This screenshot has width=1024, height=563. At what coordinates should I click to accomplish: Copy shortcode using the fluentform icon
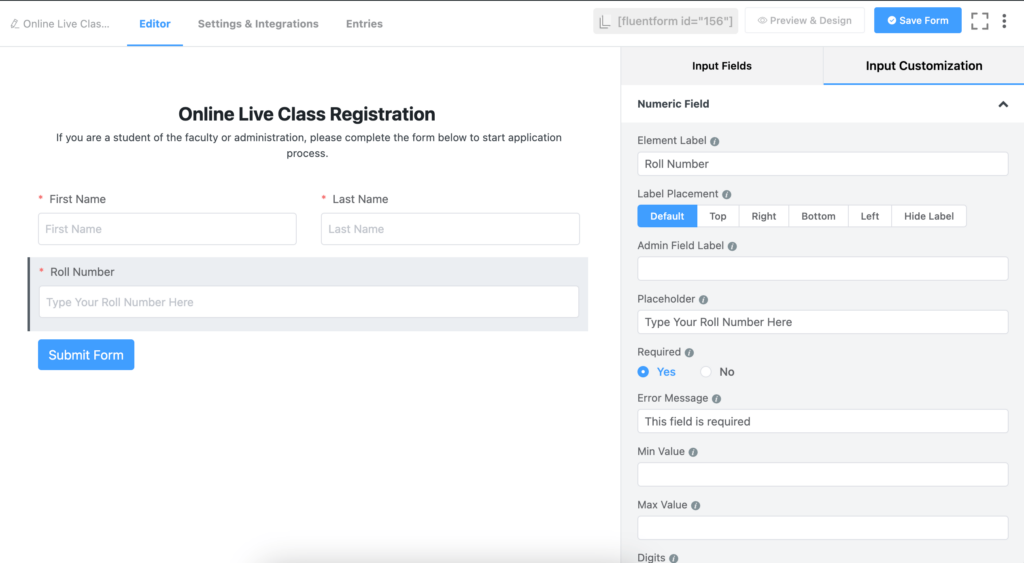(x=605, y=21)
